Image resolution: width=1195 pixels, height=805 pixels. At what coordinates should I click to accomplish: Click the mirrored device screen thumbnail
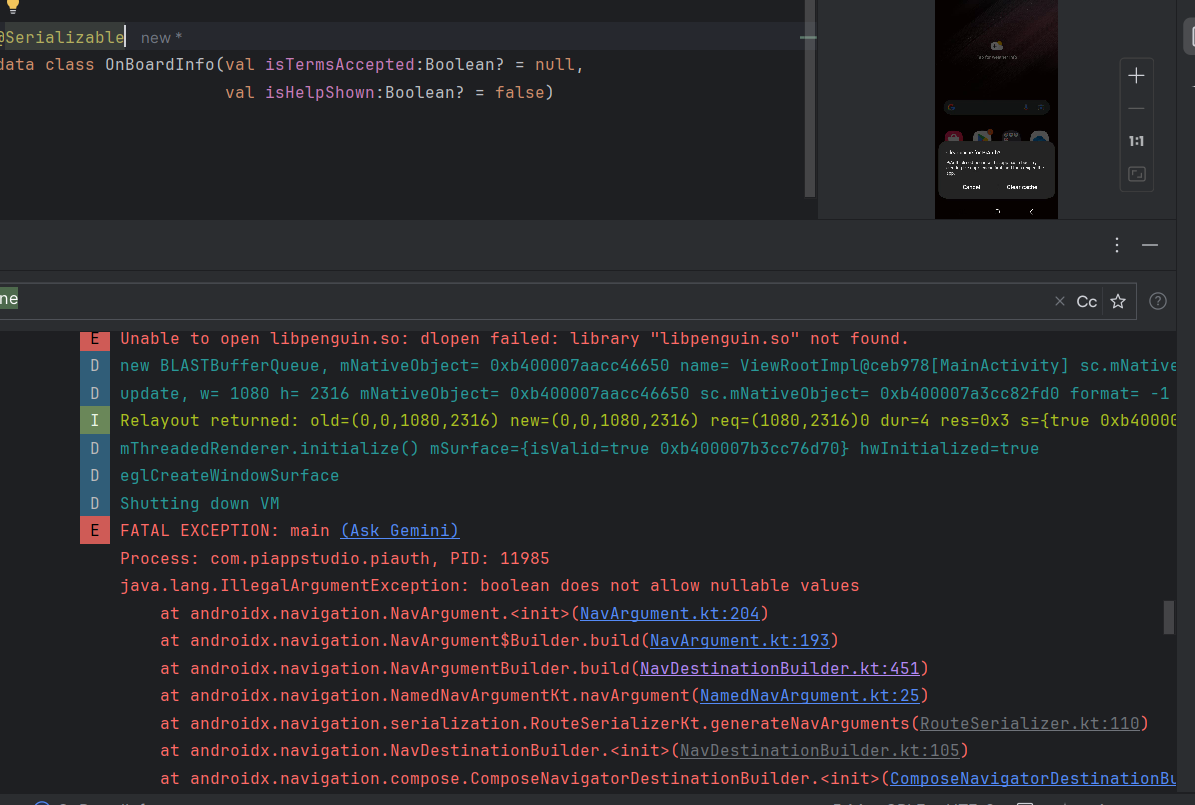coord(996,110)
